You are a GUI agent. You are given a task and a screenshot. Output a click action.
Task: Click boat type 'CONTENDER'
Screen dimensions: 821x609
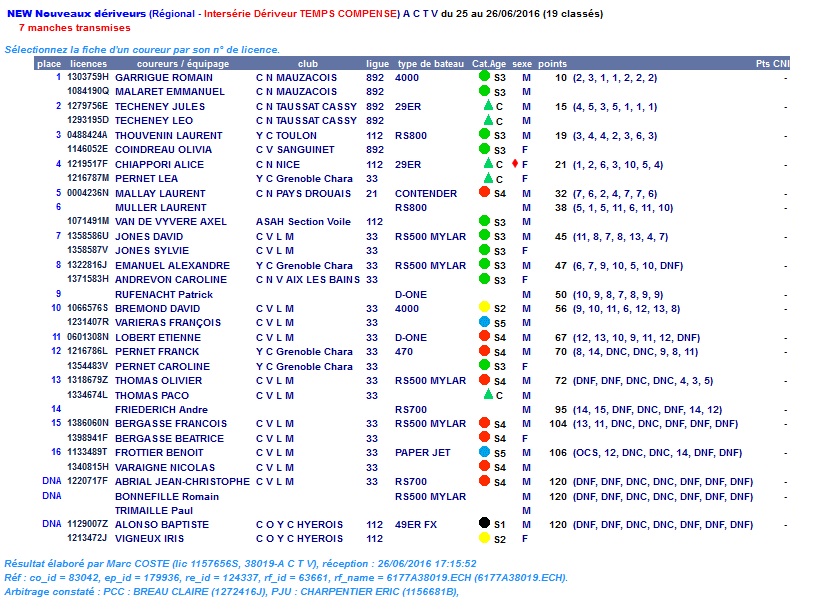pyautogui.click(x=426, y=193)
